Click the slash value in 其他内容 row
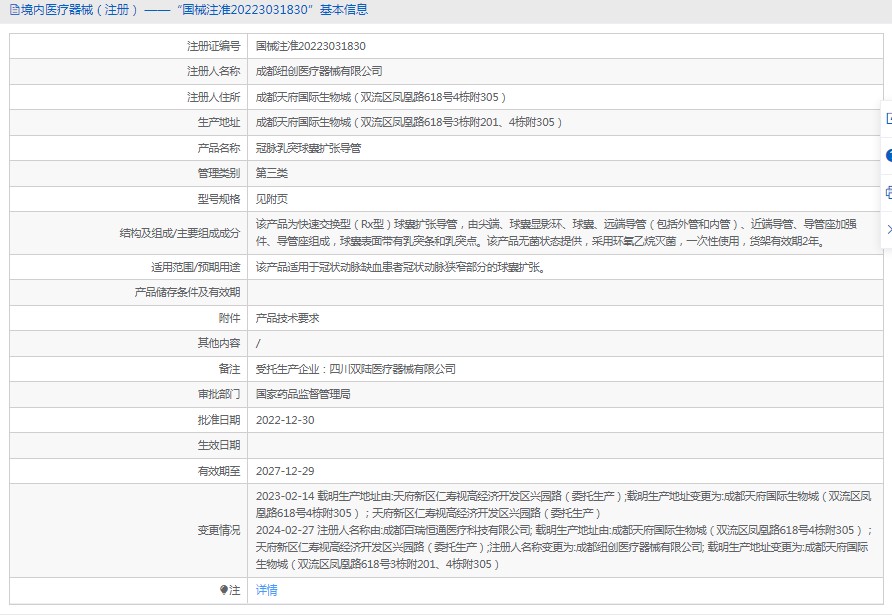The width and height of the screenshot is (892, 615). coord(258,343)
